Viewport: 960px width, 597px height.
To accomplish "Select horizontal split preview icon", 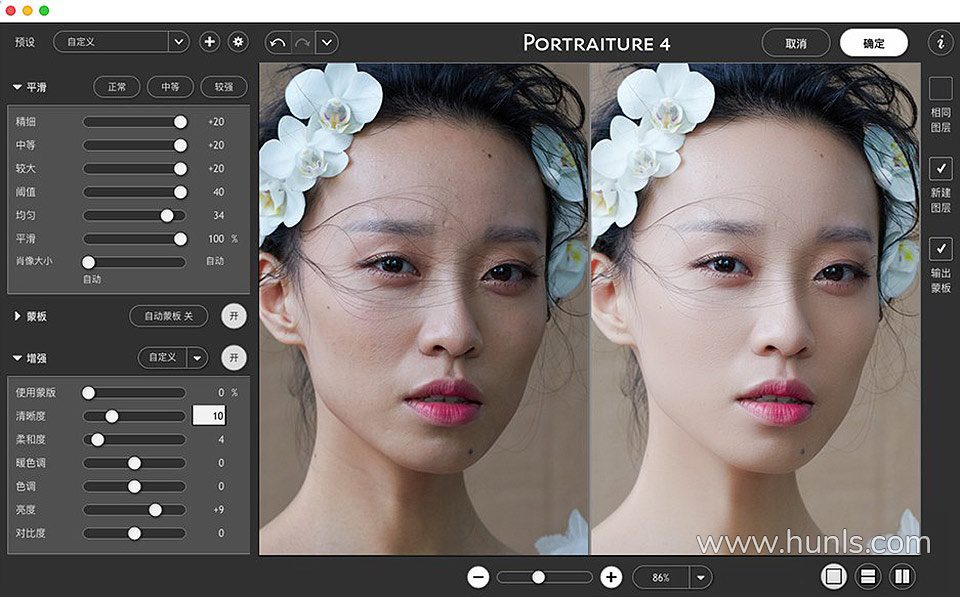I will tap(868, 576).
